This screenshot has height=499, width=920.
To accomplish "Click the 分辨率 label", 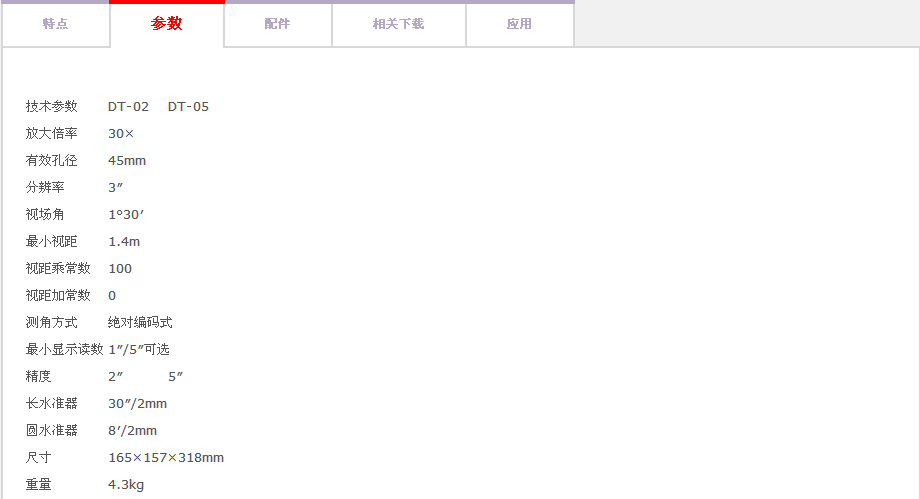I will coord(45,188).
